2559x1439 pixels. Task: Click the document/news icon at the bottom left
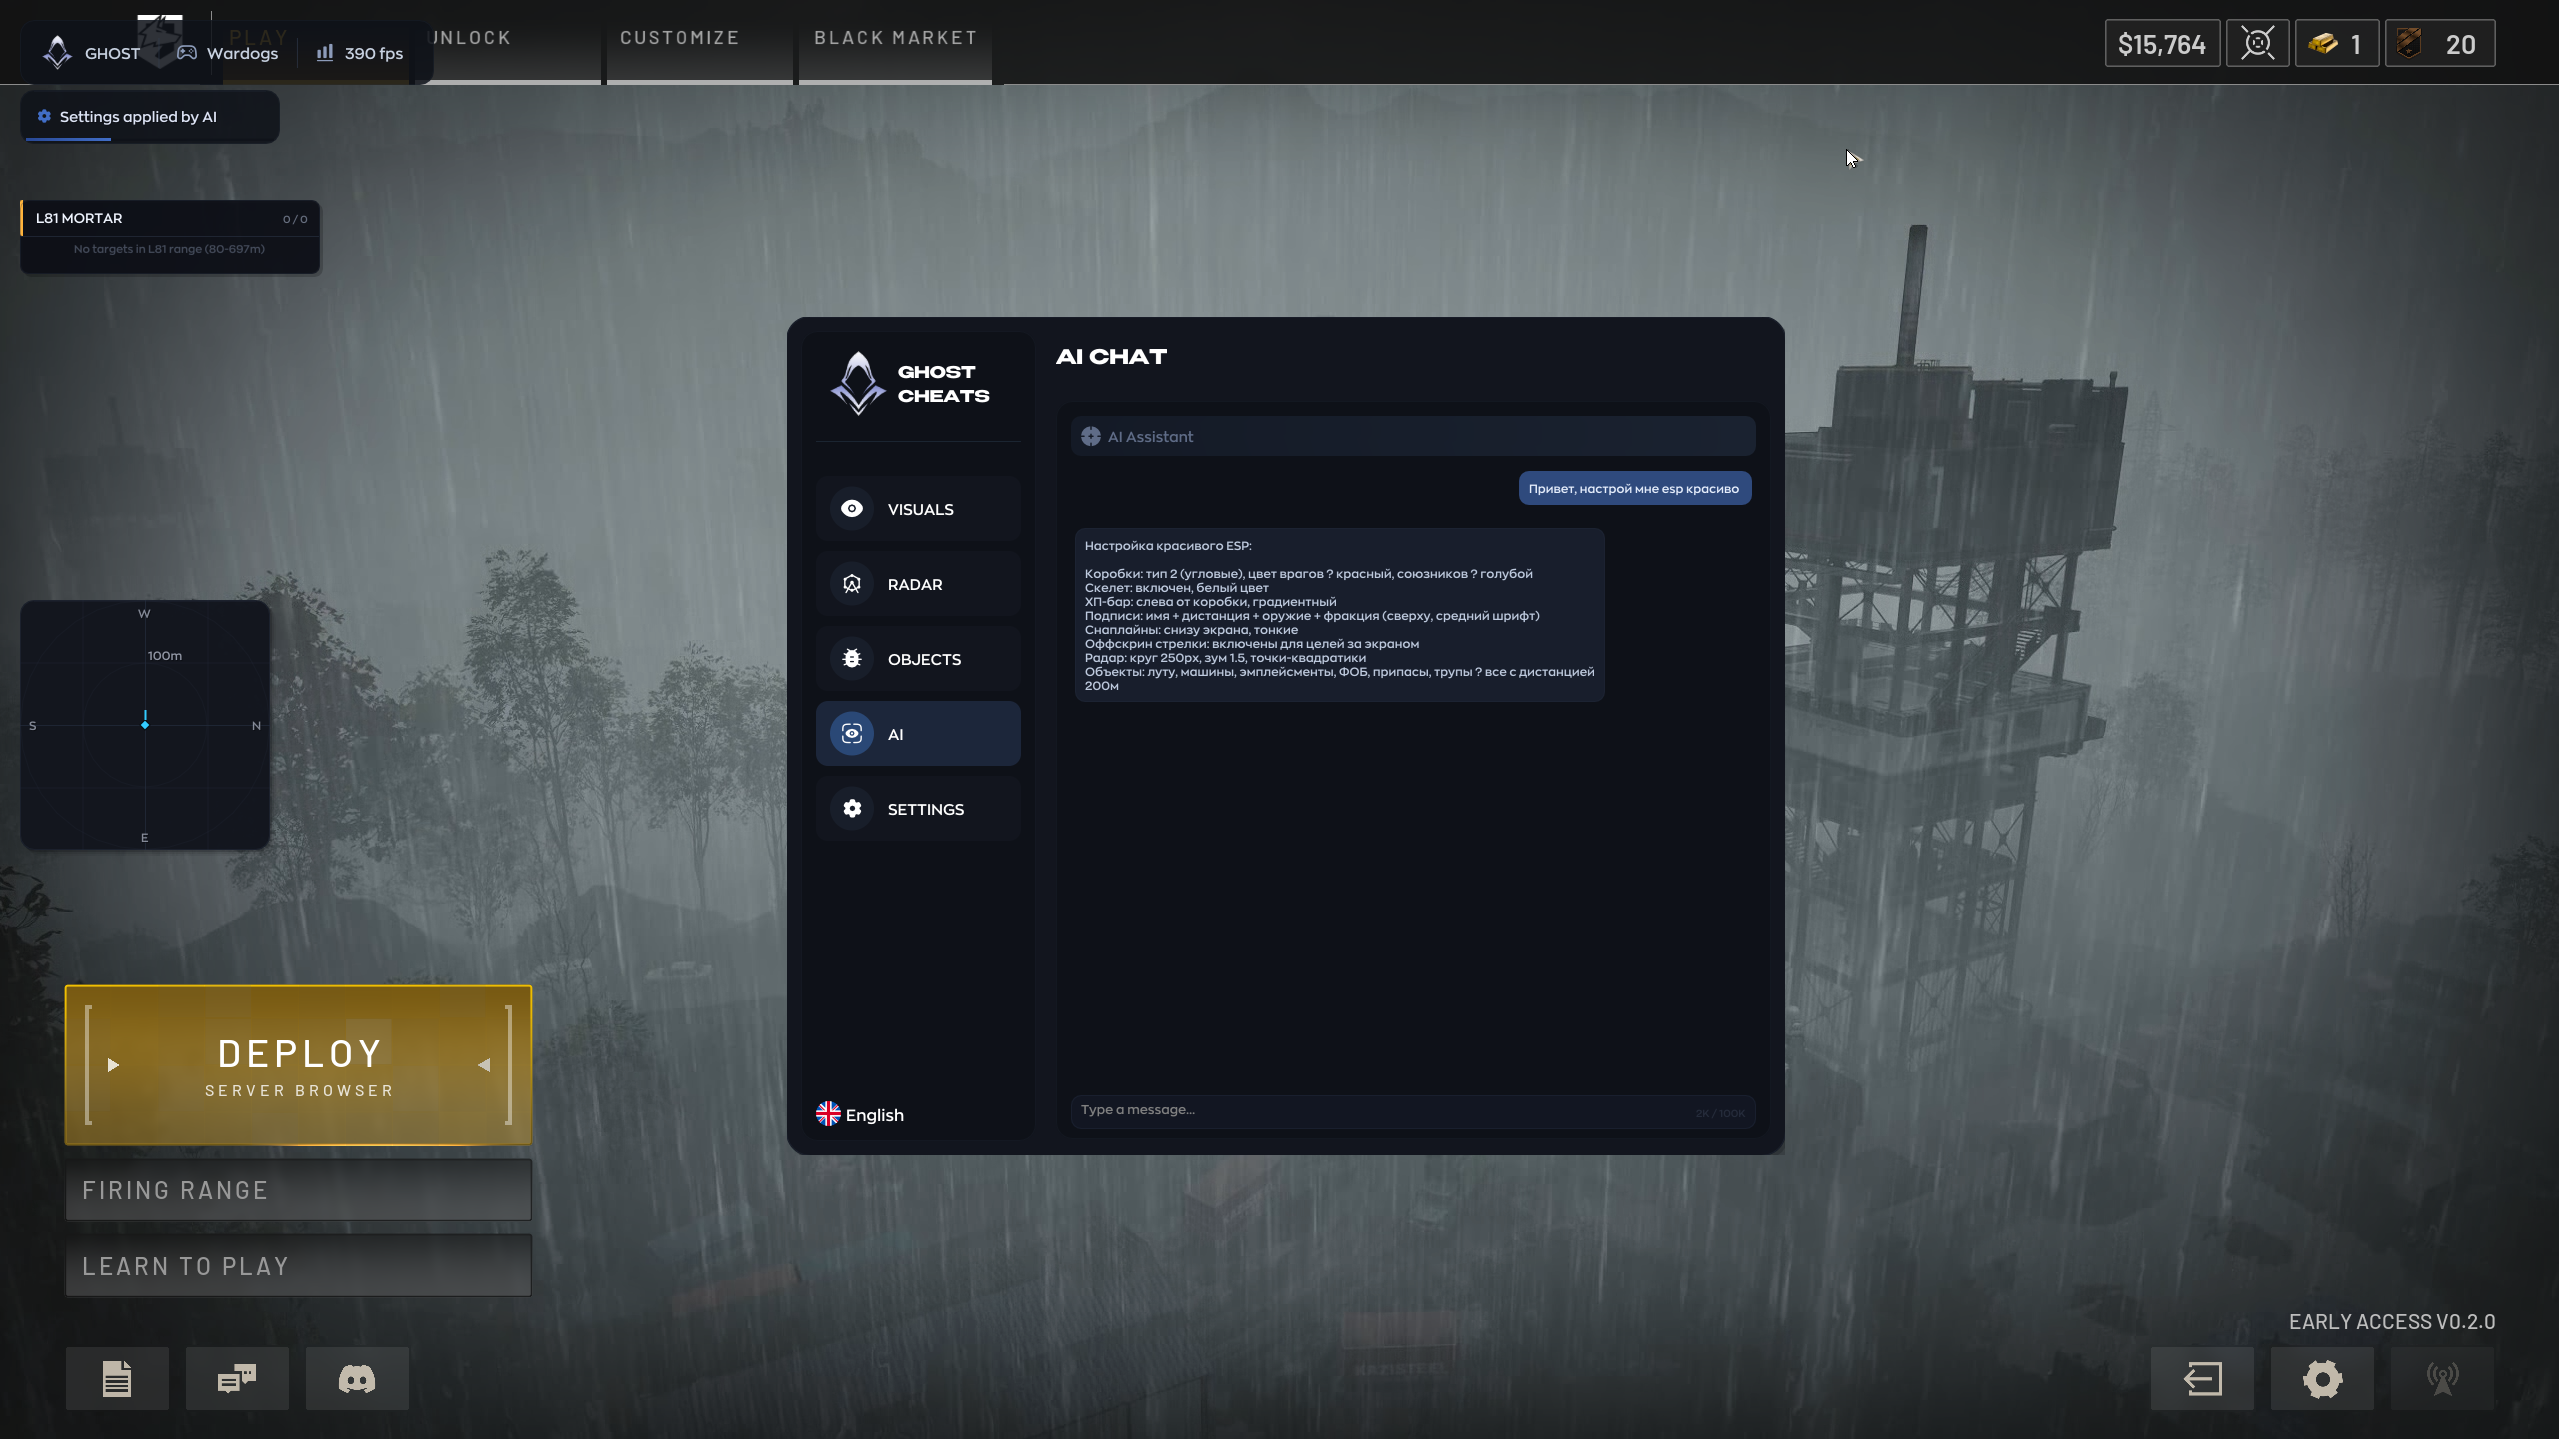click(117, 1378)
